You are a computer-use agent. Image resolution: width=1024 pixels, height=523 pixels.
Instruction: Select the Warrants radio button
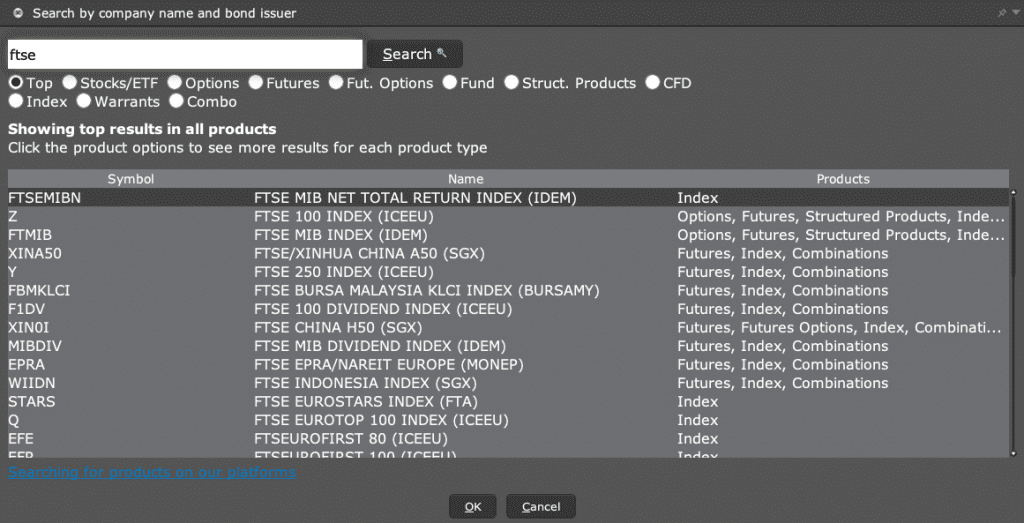(x=84, y=101)
